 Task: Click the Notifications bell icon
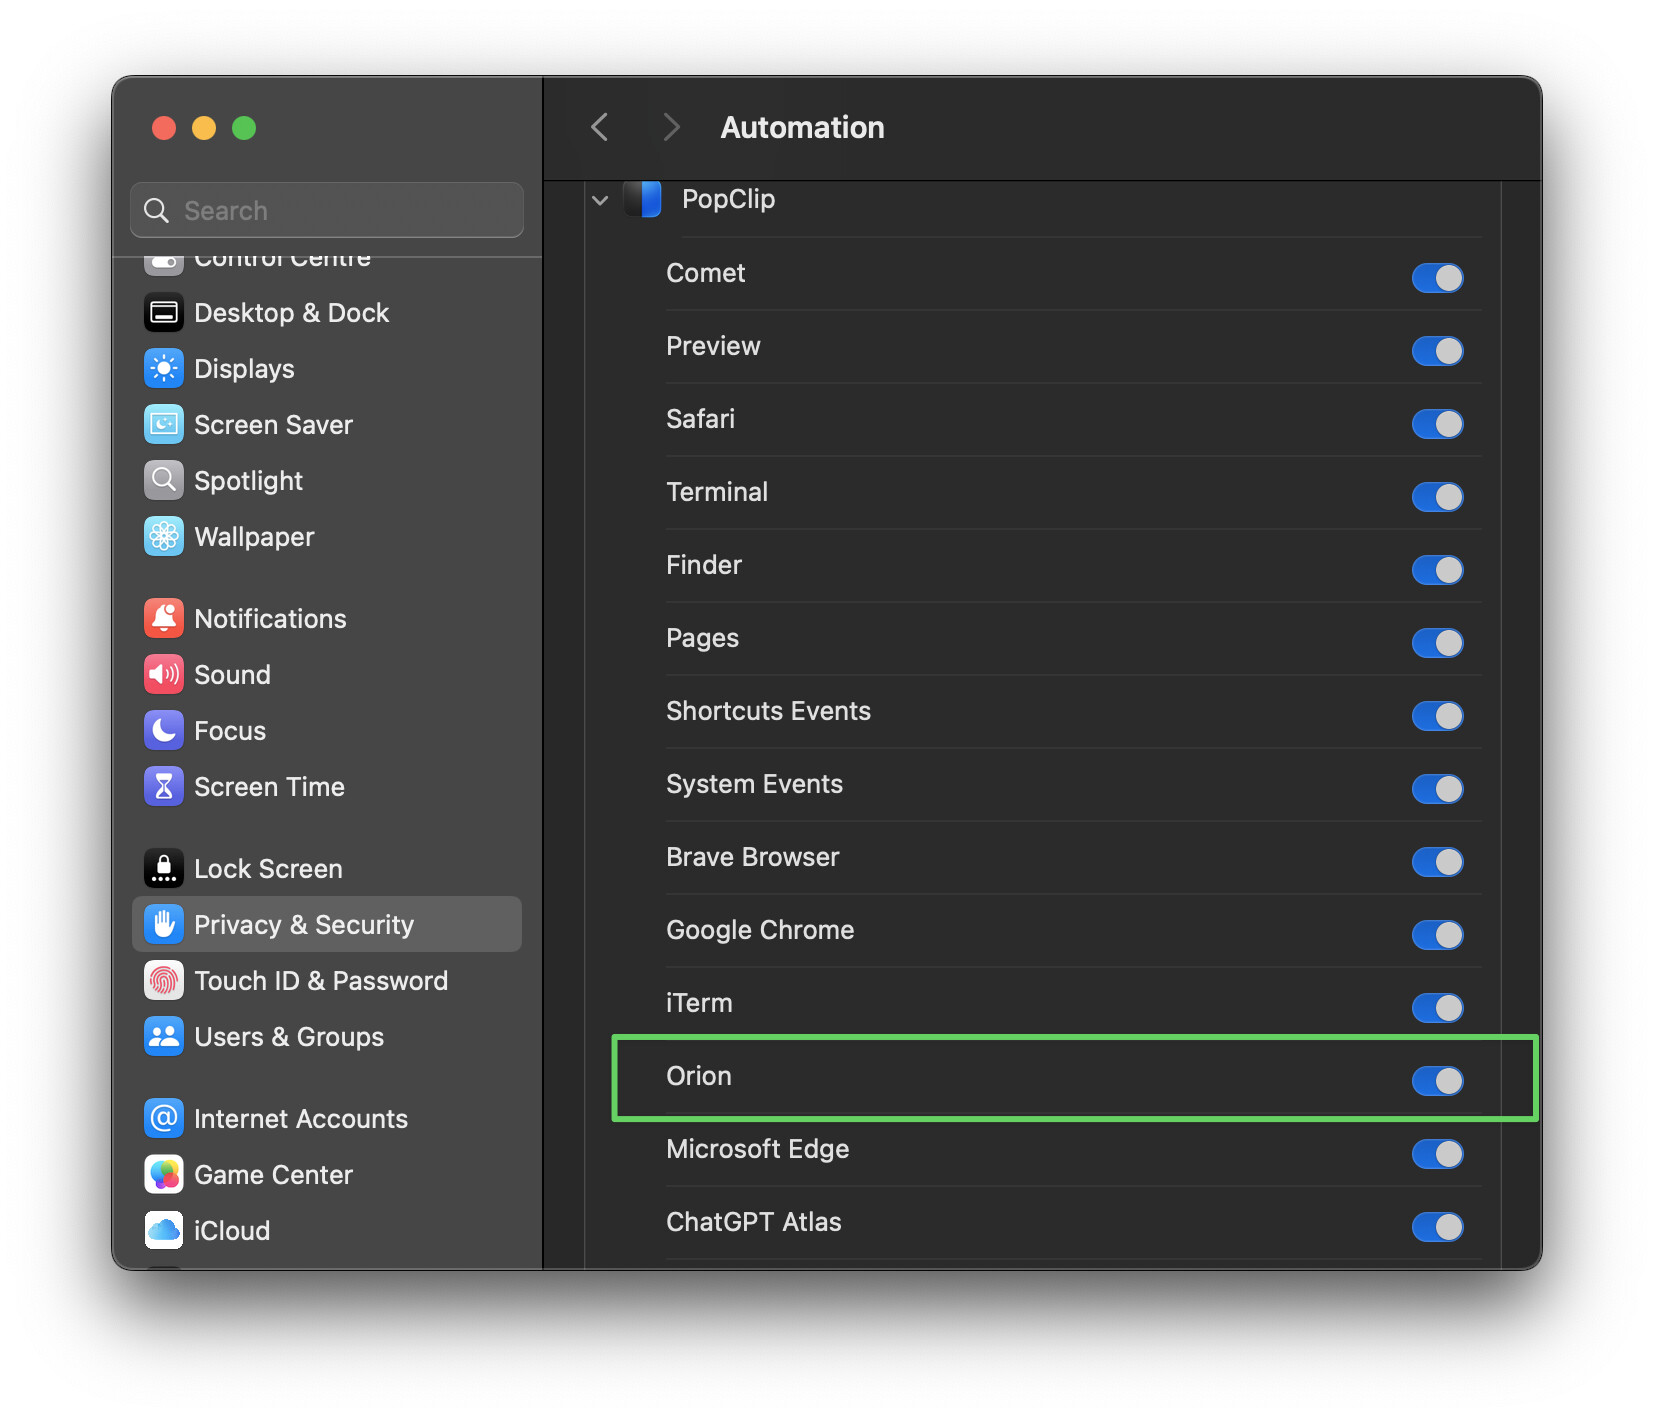click(x=164, y=619)
